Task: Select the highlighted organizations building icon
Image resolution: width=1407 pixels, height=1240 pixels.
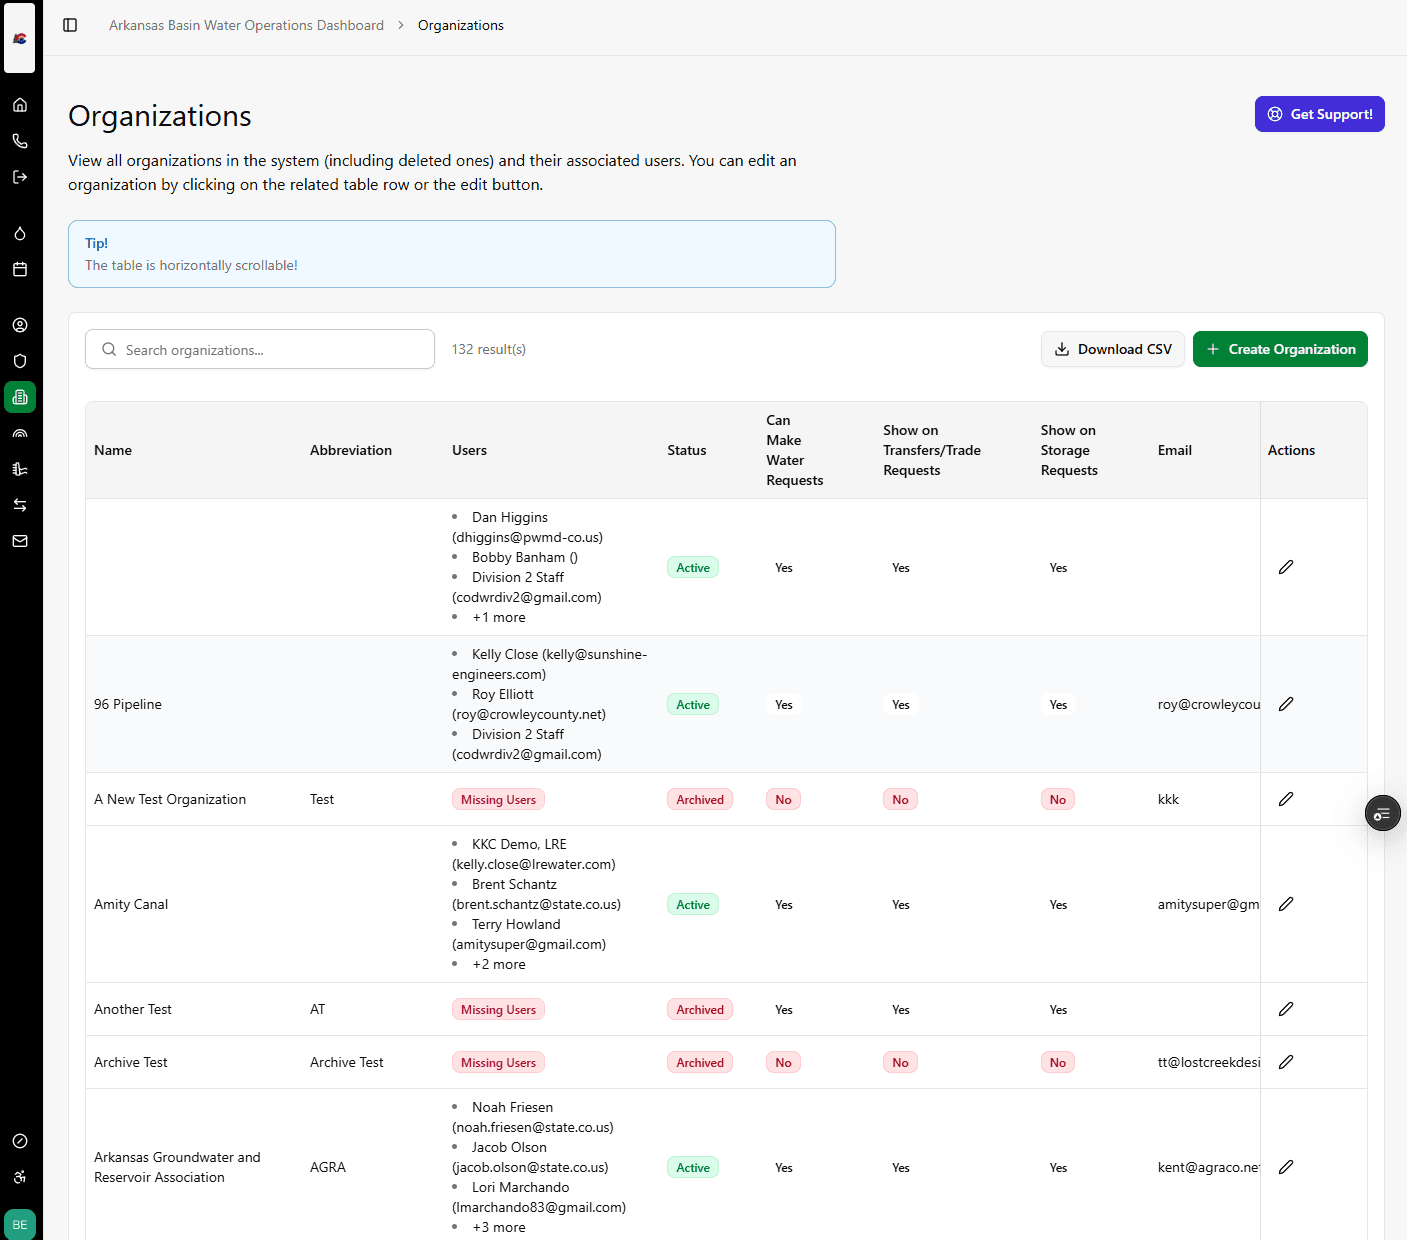Action: (20, 397)
